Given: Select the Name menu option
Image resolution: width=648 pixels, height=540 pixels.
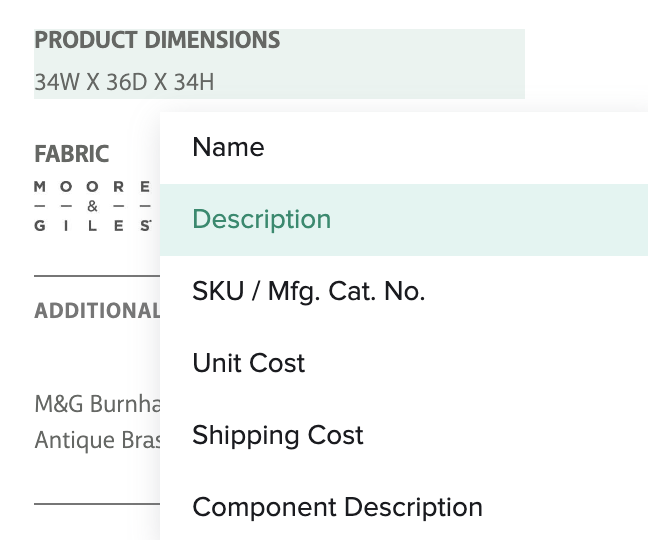Looking at the screenshot, I should click(228, 148).
